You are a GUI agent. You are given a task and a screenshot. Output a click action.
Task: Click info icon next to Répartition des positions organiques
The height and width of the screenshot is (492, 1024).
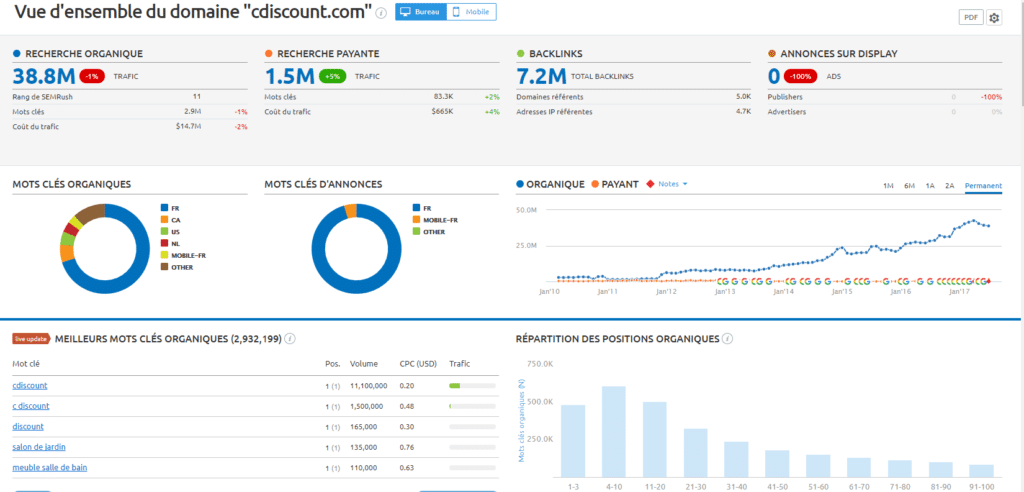[x=728, y=338]
